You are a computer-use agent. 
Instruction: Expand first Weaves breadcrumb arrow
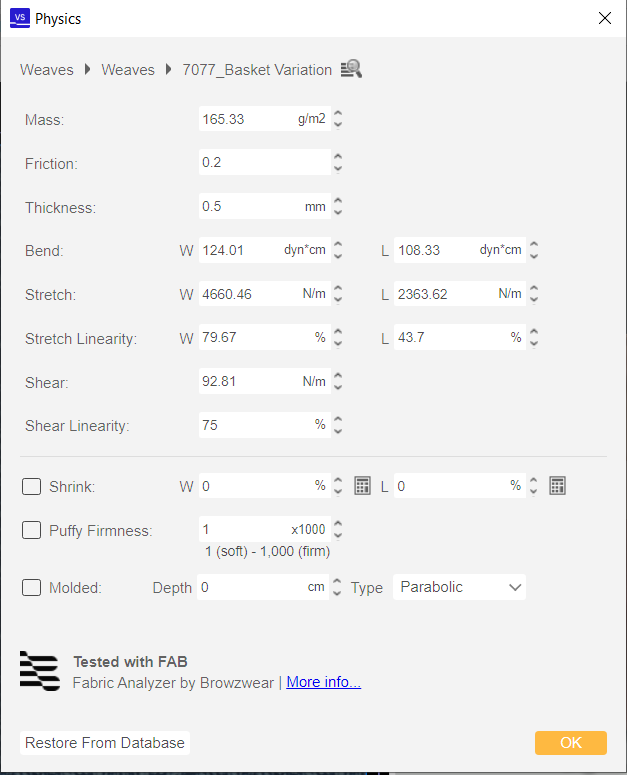click(87, 69)
